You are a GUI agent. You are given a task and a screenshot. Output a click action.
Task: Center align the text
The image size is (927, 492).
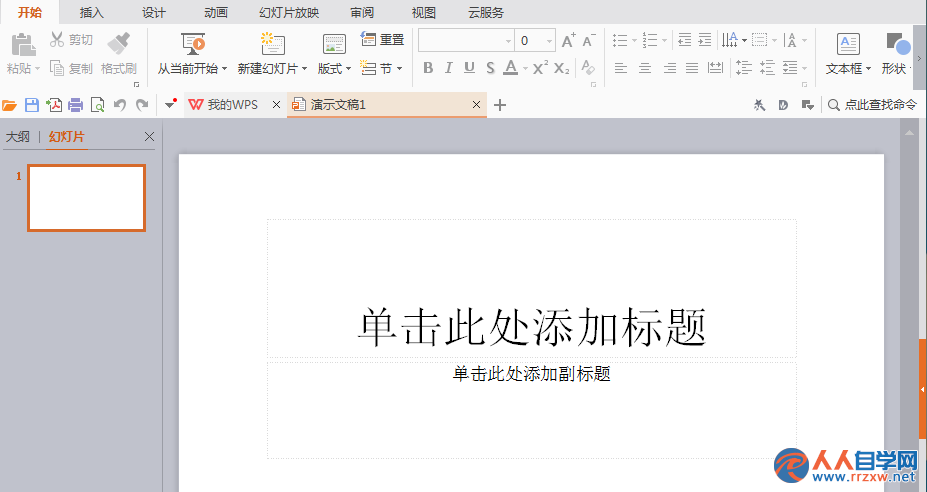tap(645, 69)
